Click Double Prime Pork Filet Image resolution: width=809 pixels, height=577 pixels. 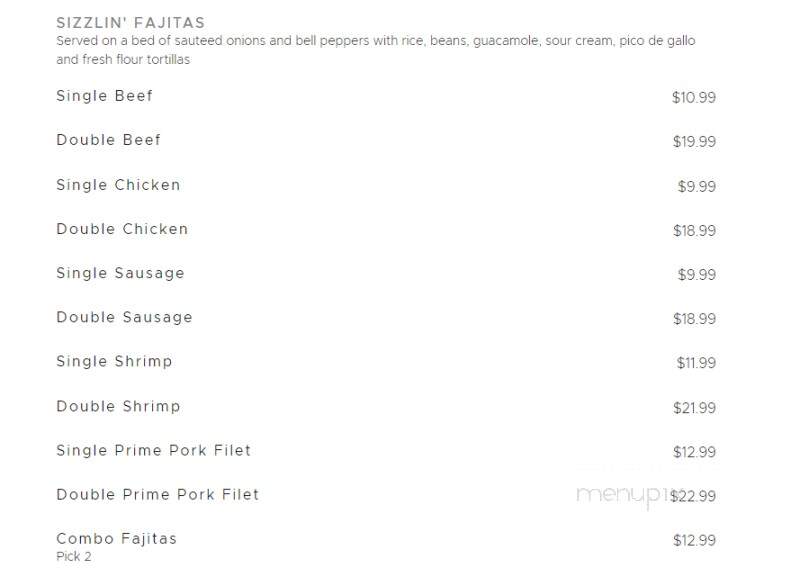pos(157,494)
